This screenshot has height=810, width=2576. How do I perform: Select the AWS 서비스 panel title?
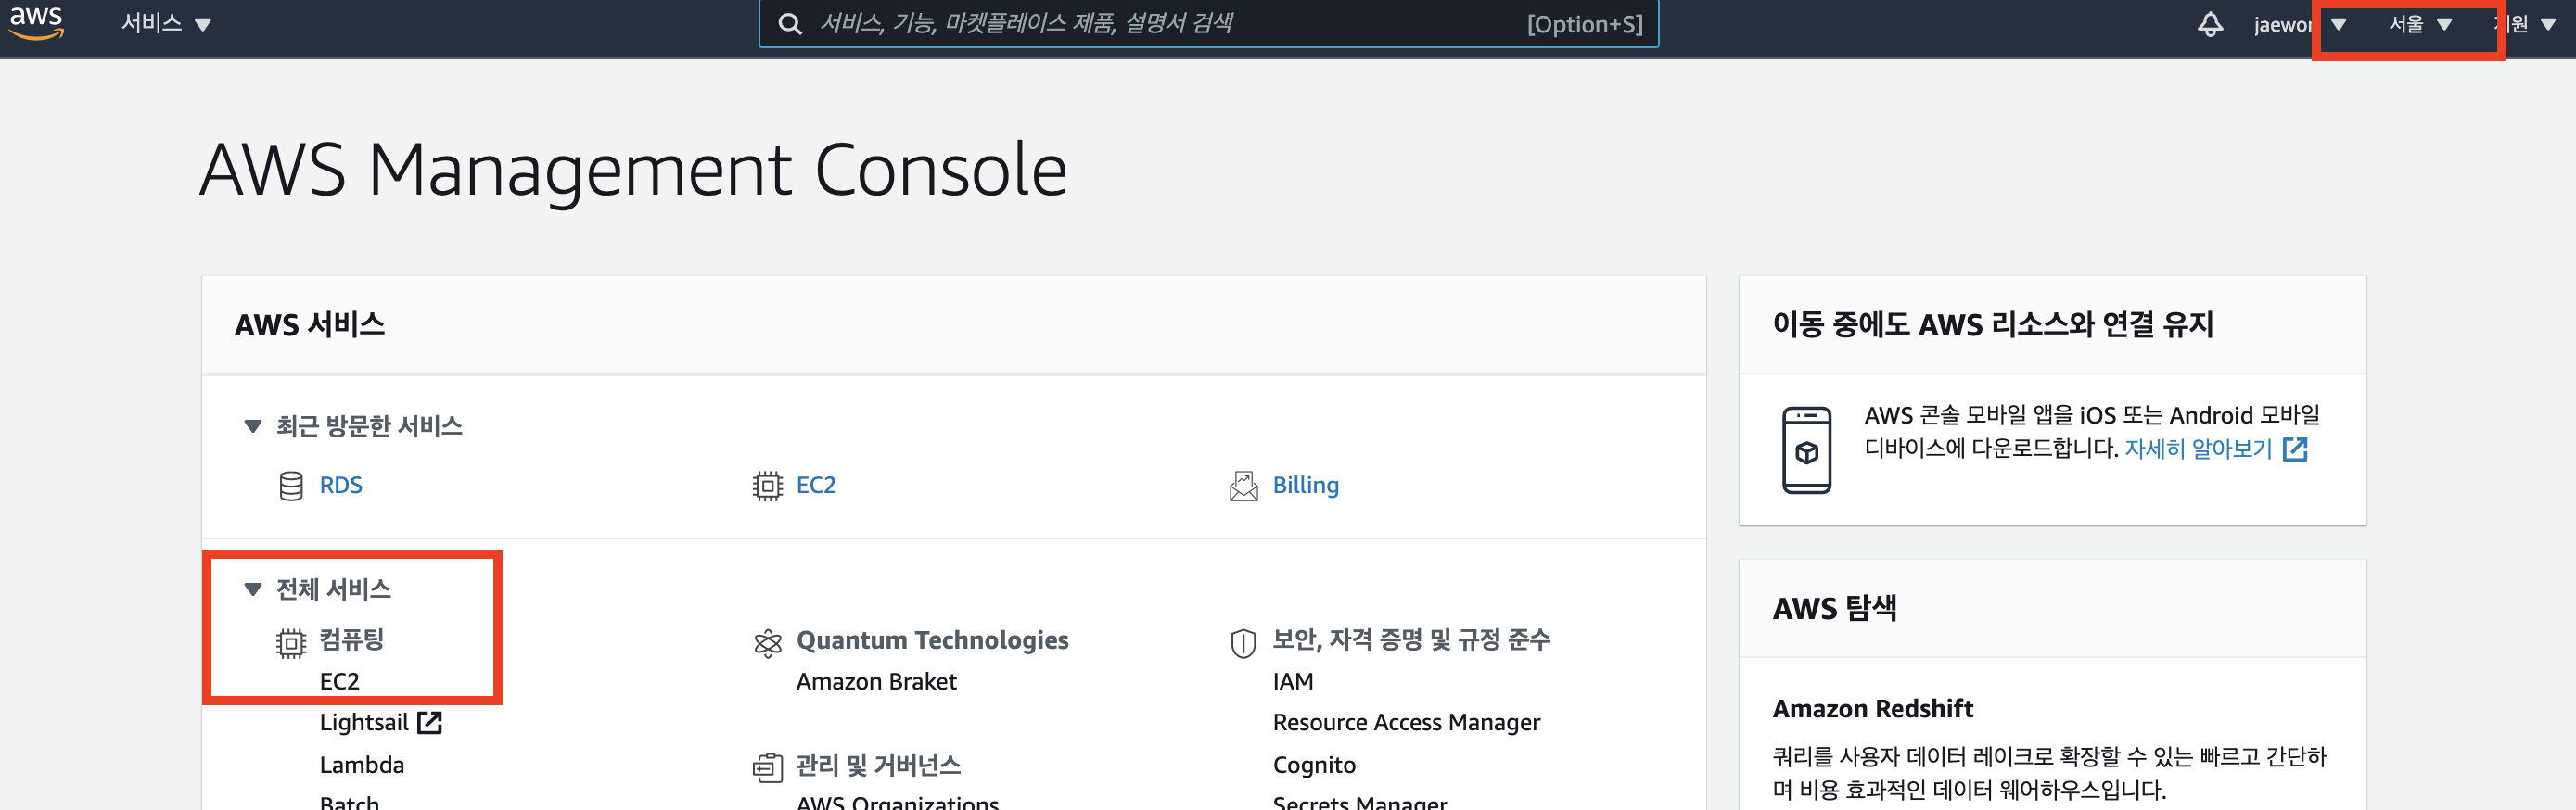[x=309, y=325]
